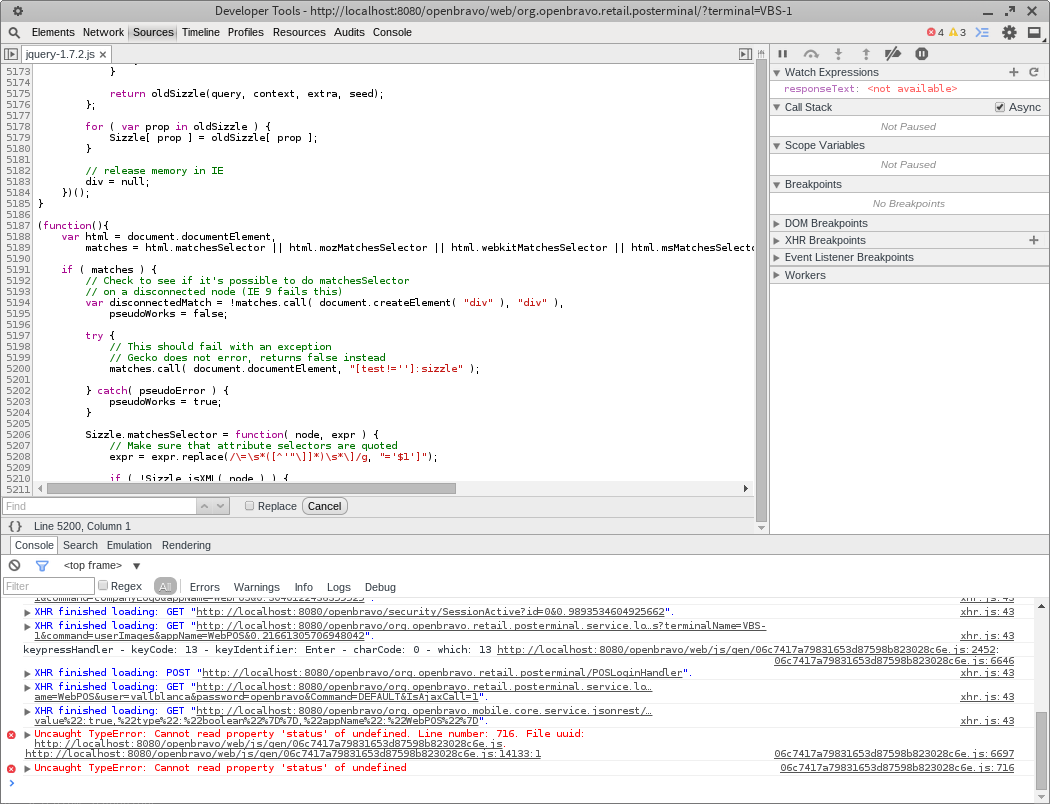Open DevTools settings gear
This screenshot has width=1050, height=804.
1009,32
